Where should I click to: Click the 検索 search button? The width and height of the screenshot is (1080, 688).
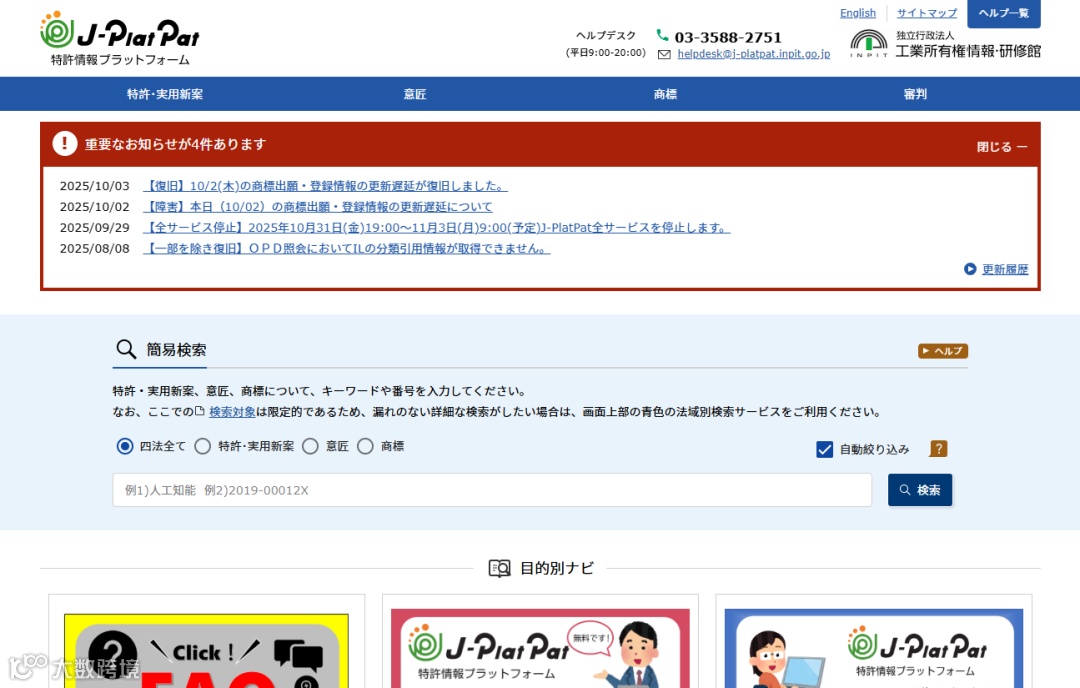[x=920, y=490]
